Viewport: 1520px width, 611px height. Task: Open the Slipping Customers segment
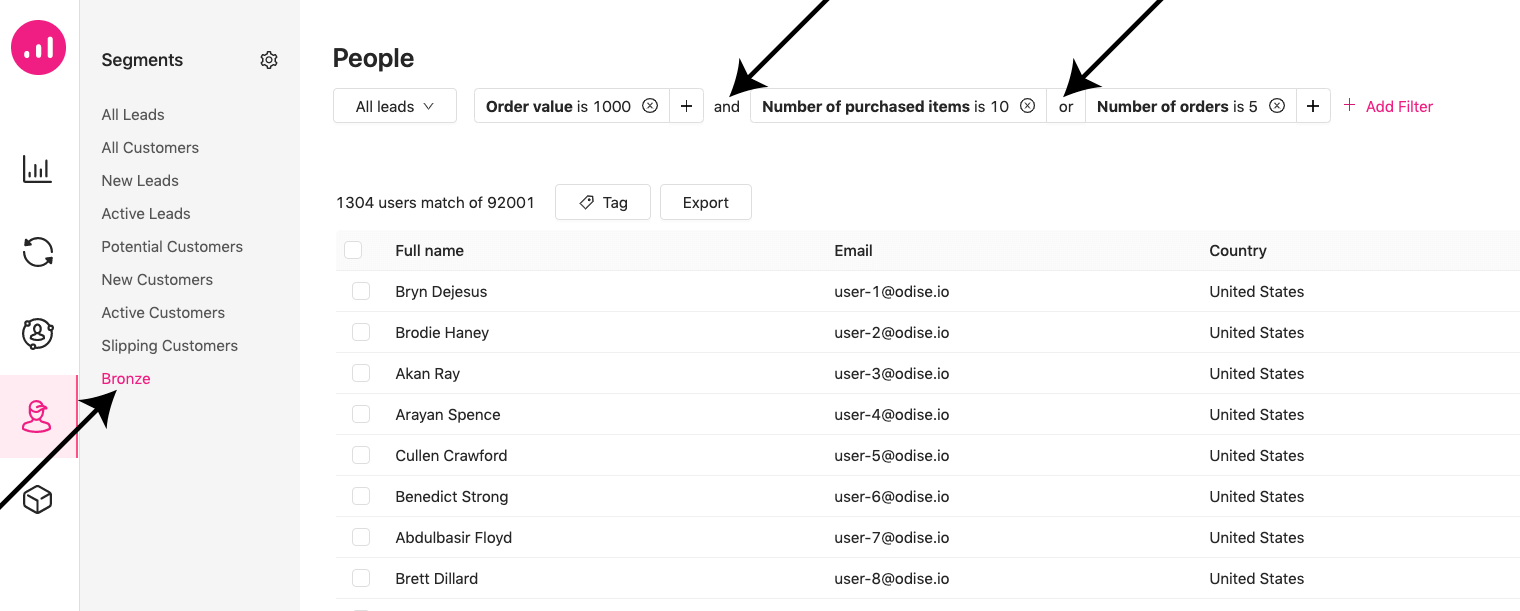pos(170,345)
